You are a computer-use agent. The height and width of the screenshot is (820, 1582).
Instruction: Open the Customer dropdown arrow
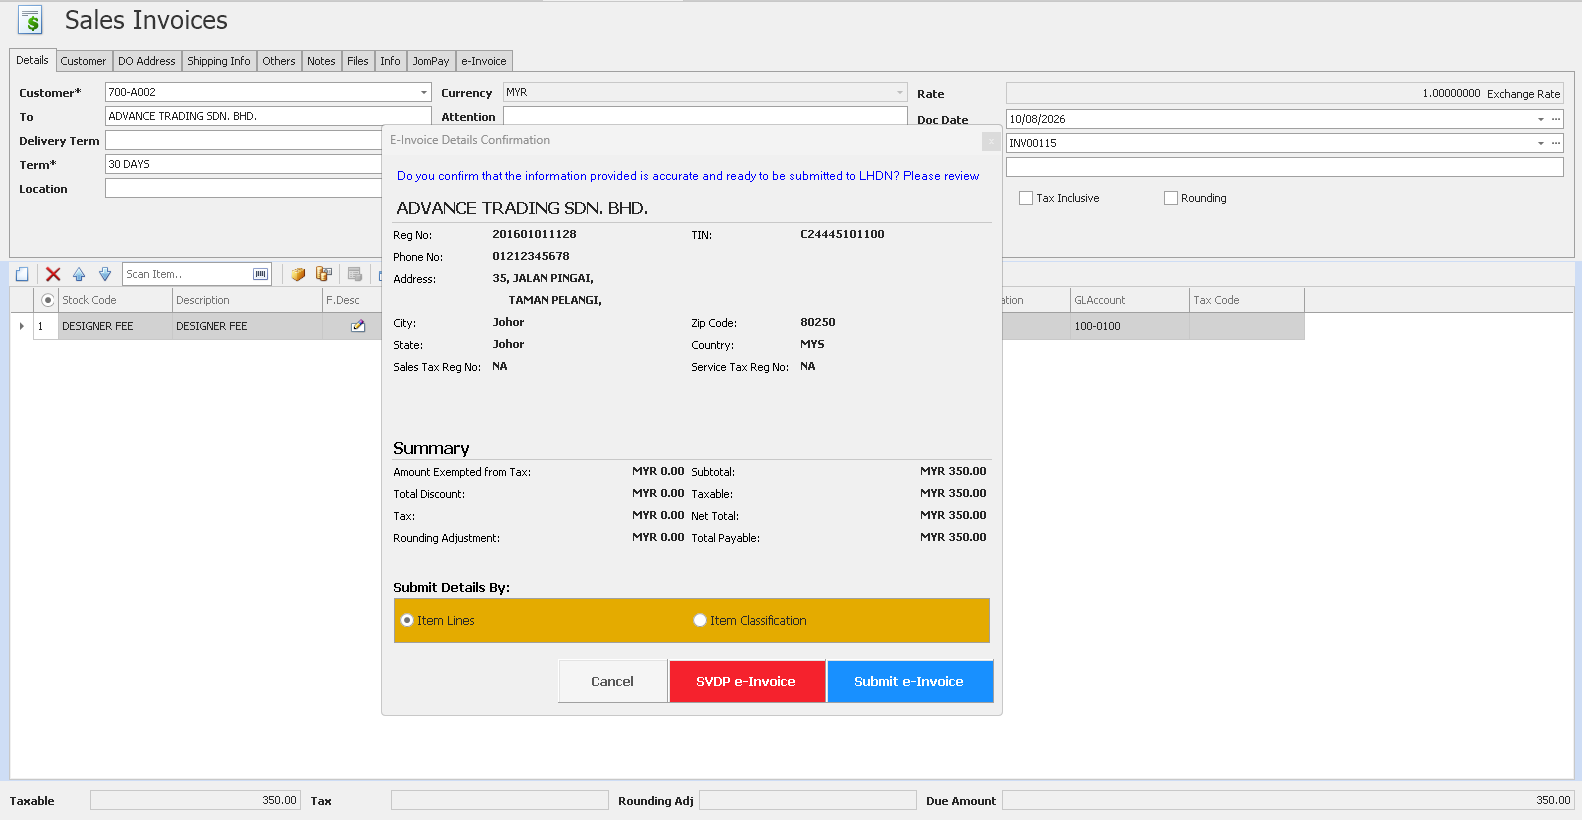(424, 92)
